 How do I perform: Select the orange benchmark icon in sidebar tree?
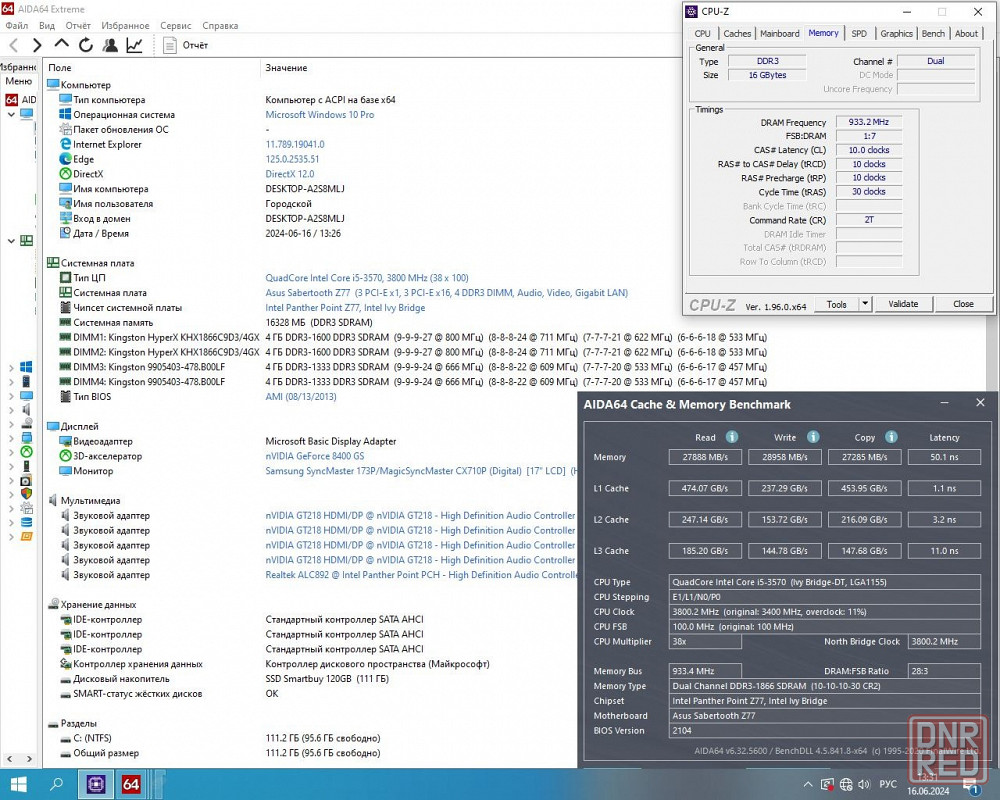(x=26, y=537)
